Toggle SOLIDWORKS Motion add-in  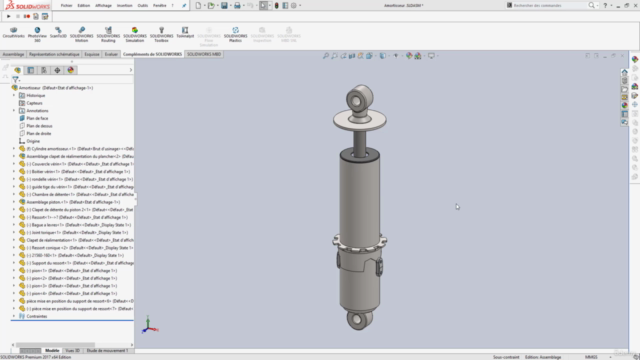point(82,34)
